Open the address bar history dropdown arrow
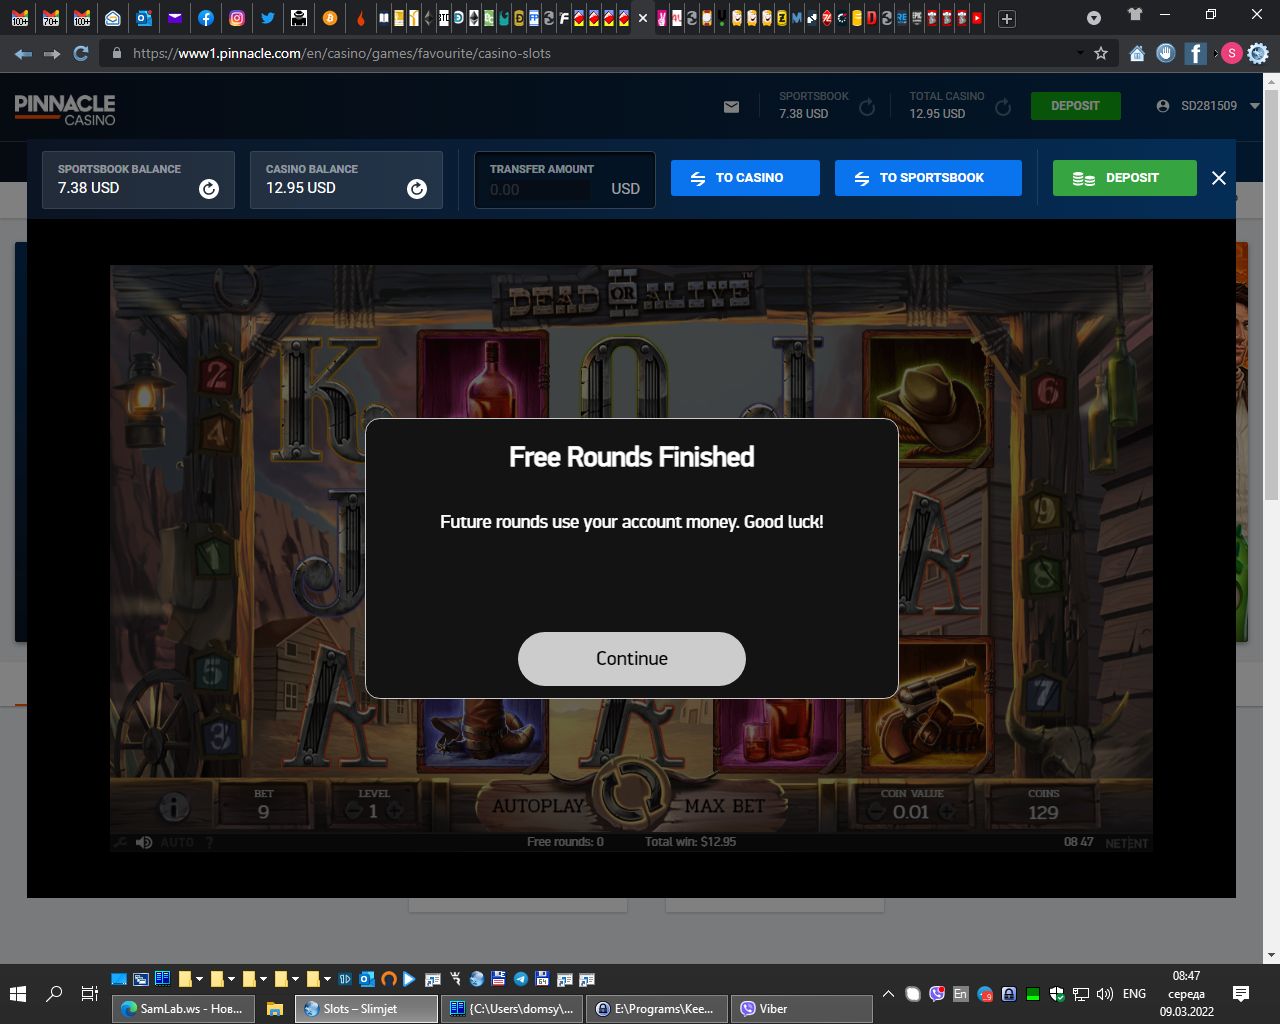 pyautogui.click(x=1080, y=54)
